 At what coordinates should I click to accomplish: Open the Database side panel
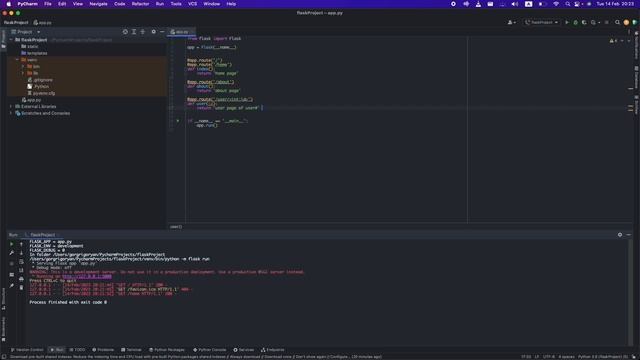click(636, 78)
